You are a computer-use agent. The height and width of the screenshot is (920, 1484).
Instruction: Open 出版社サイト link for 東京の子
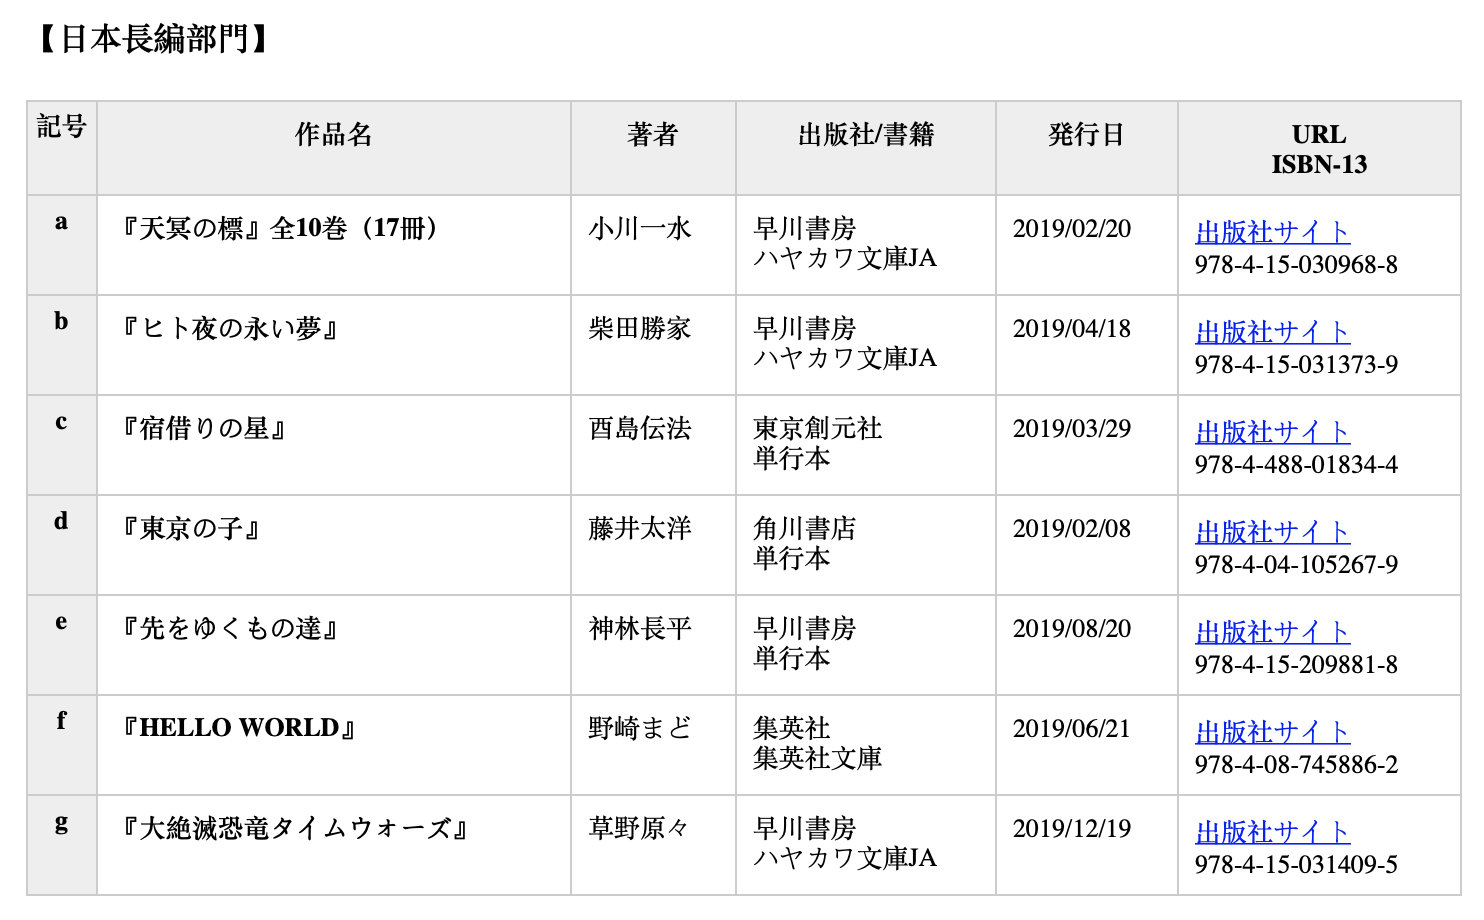point(1272,532)
